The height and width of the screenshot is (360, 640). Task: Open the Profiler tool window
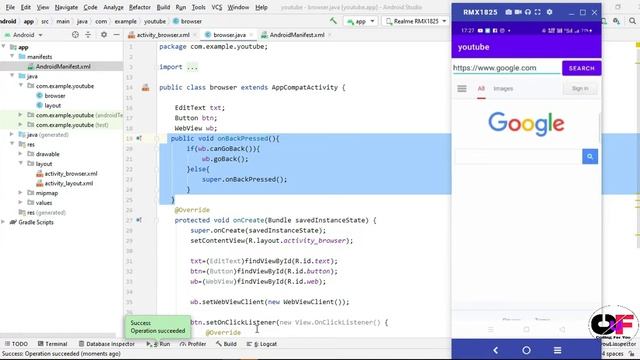[193, 344]
